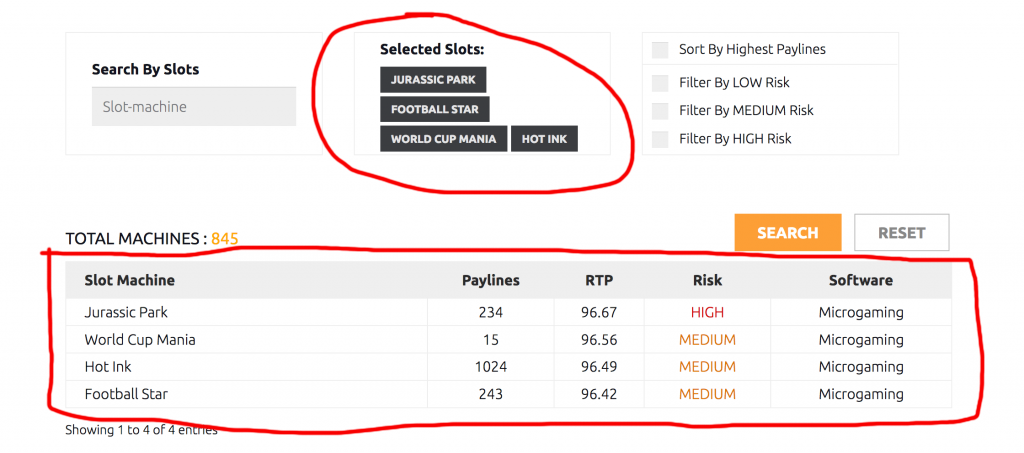The height and width of the screenshot is (453, 1024).
Task: Select the Football Star table row
Action: 508,394
